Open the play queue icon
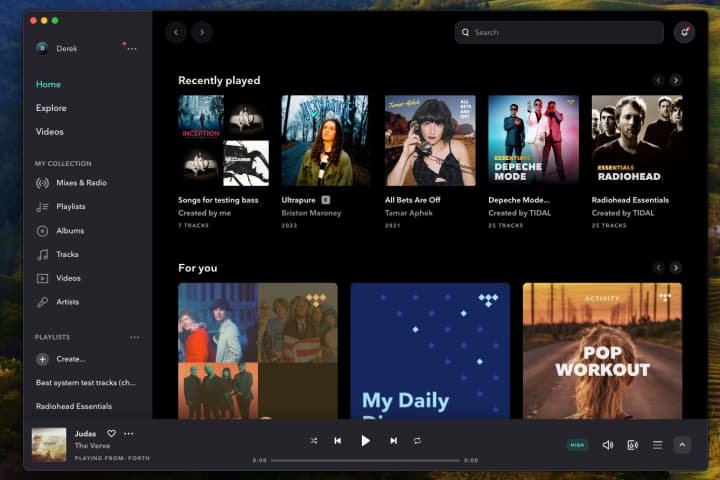720x480 pixels. coord(658,445)
